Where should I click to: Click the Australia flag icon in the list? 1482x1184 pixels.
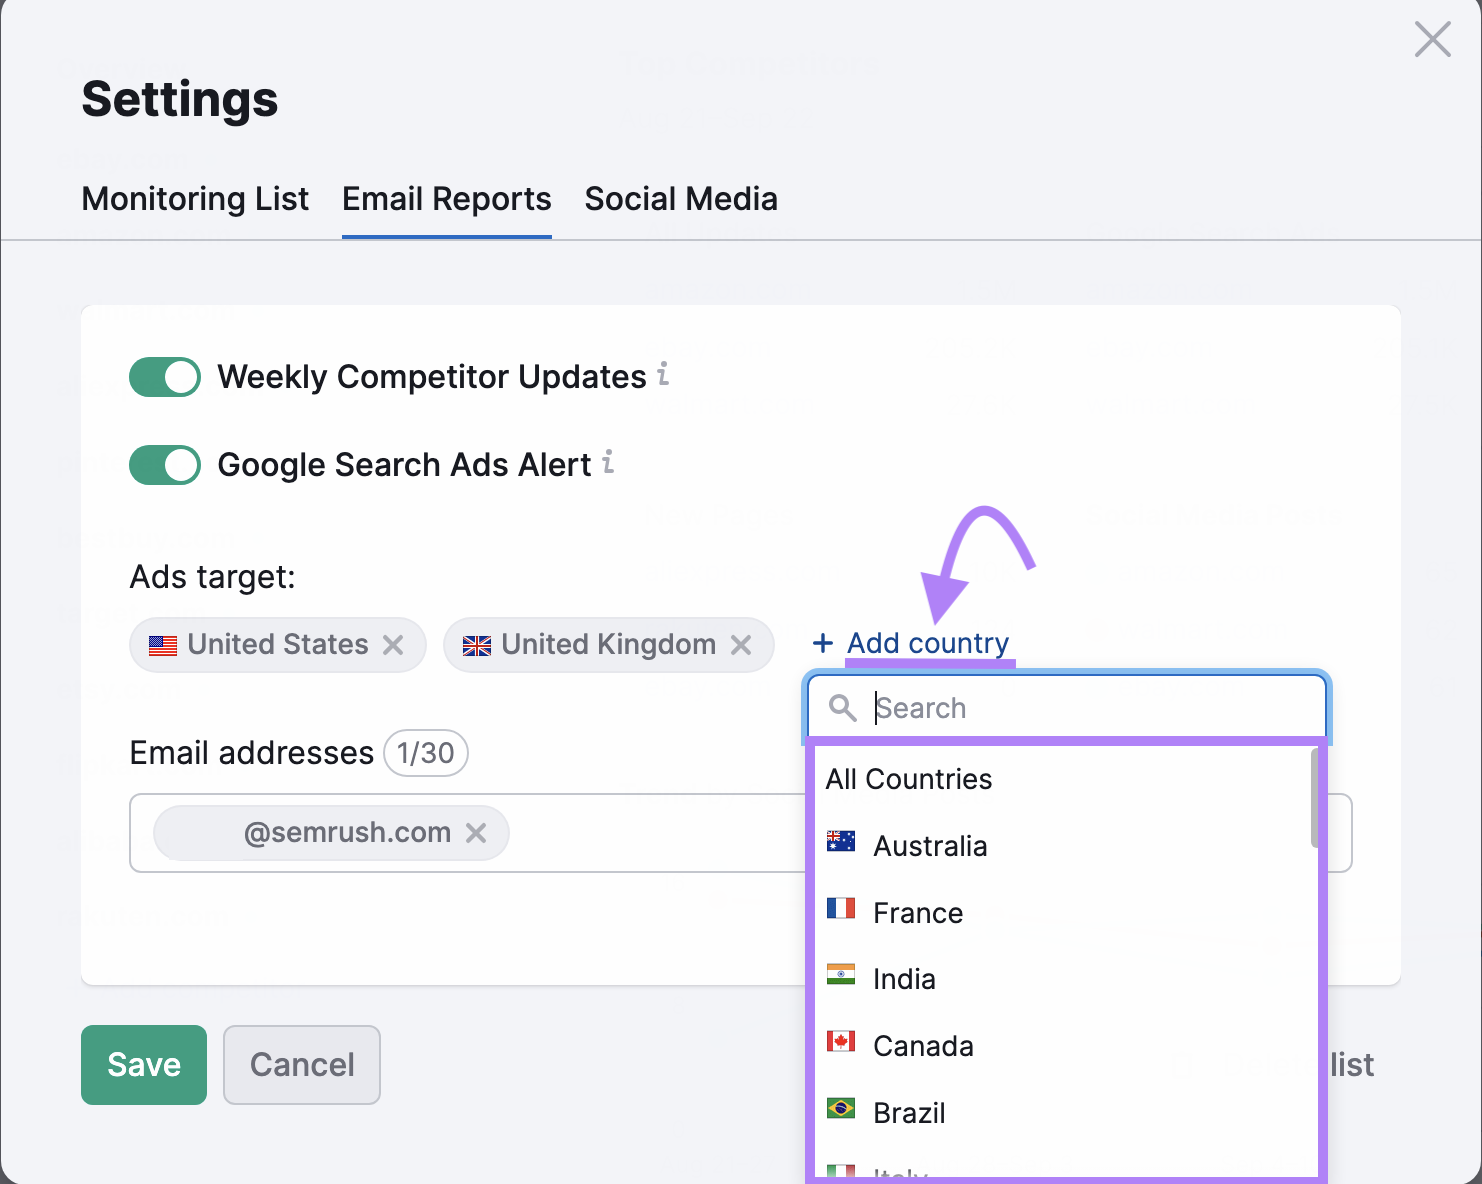pos(842,842)
